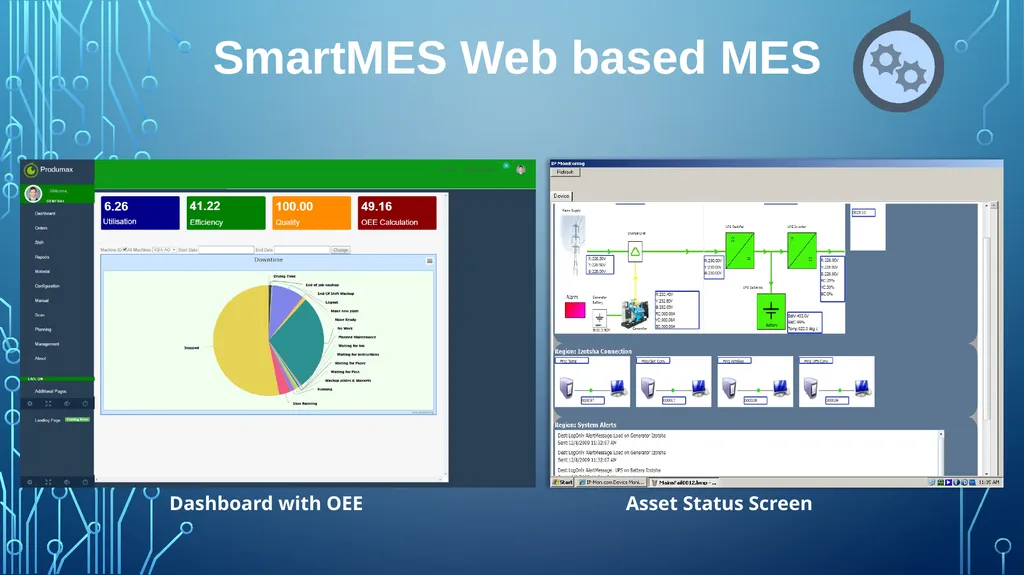Click the Quality 100.00 tile
The height and width of the screenshot is (575, 1024).
312,213
